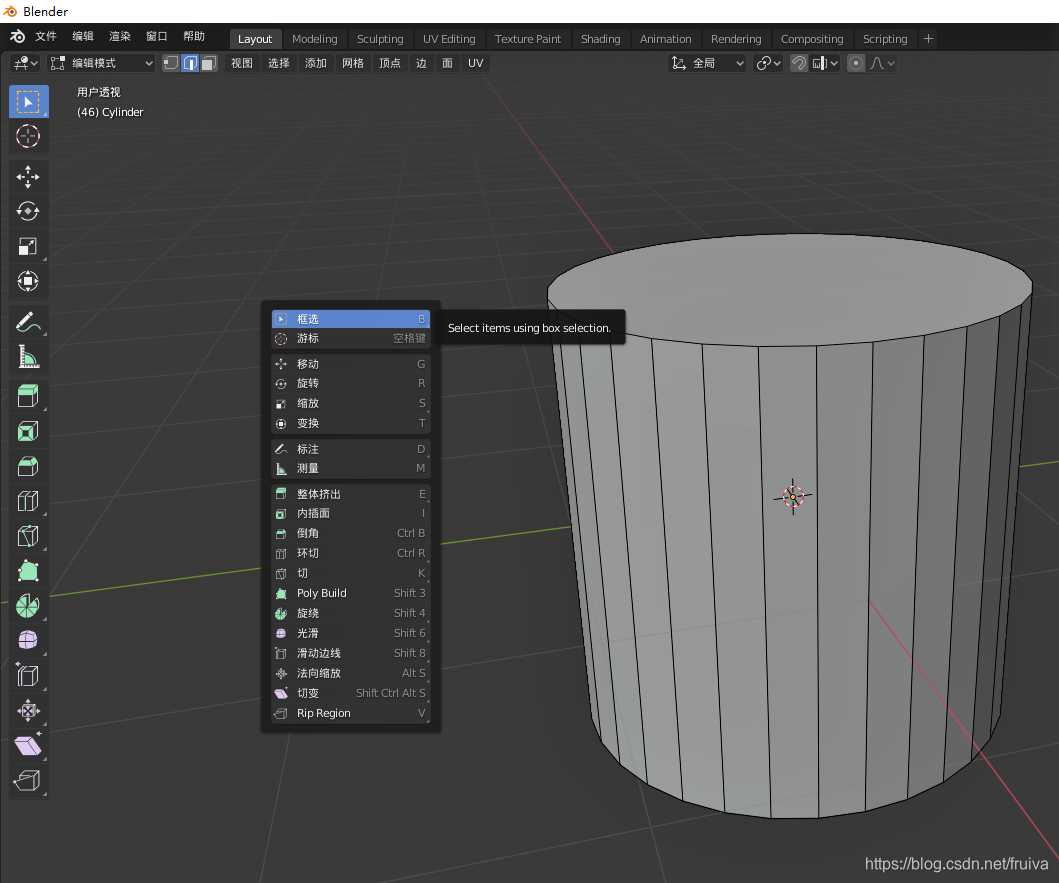Toggle snapping magnet in header

click(799, 63)
